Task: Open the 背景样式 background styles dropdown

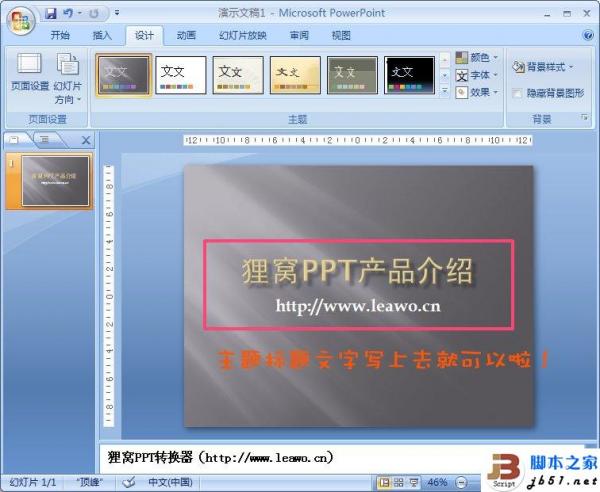Action: tap(543, 67)
